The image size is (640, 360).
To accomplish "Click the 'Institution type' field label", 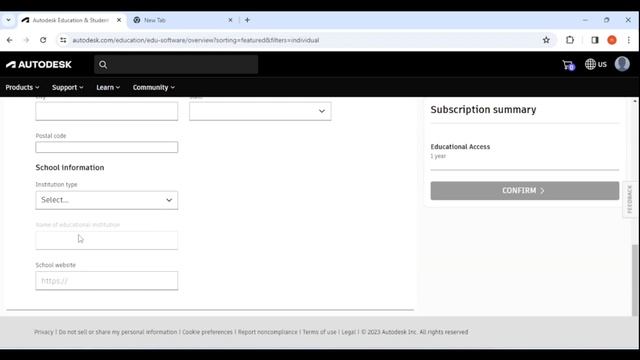I will pos(56,184).
